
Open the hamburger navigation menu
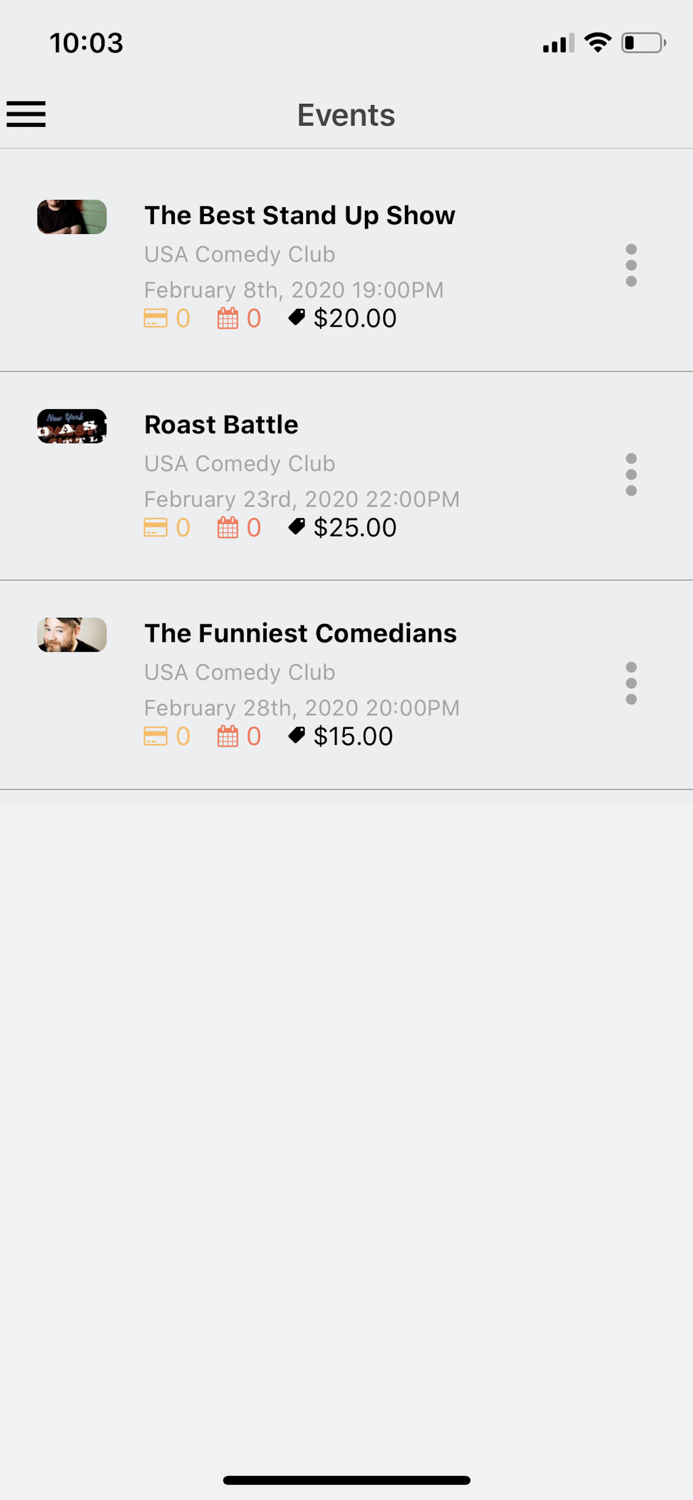26,114
